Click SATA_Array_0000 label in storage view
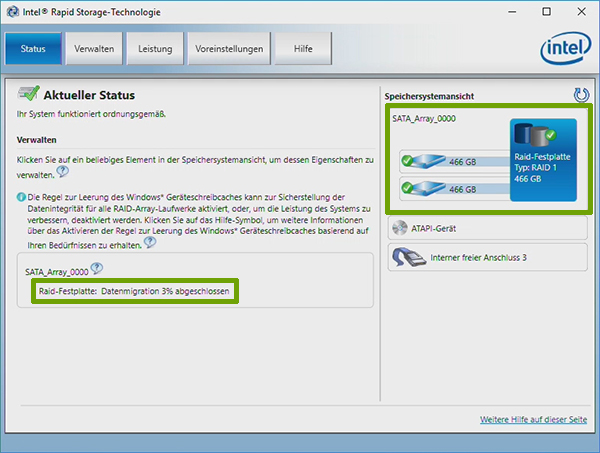This screenshot has height=453, width=600. [424, 119]
